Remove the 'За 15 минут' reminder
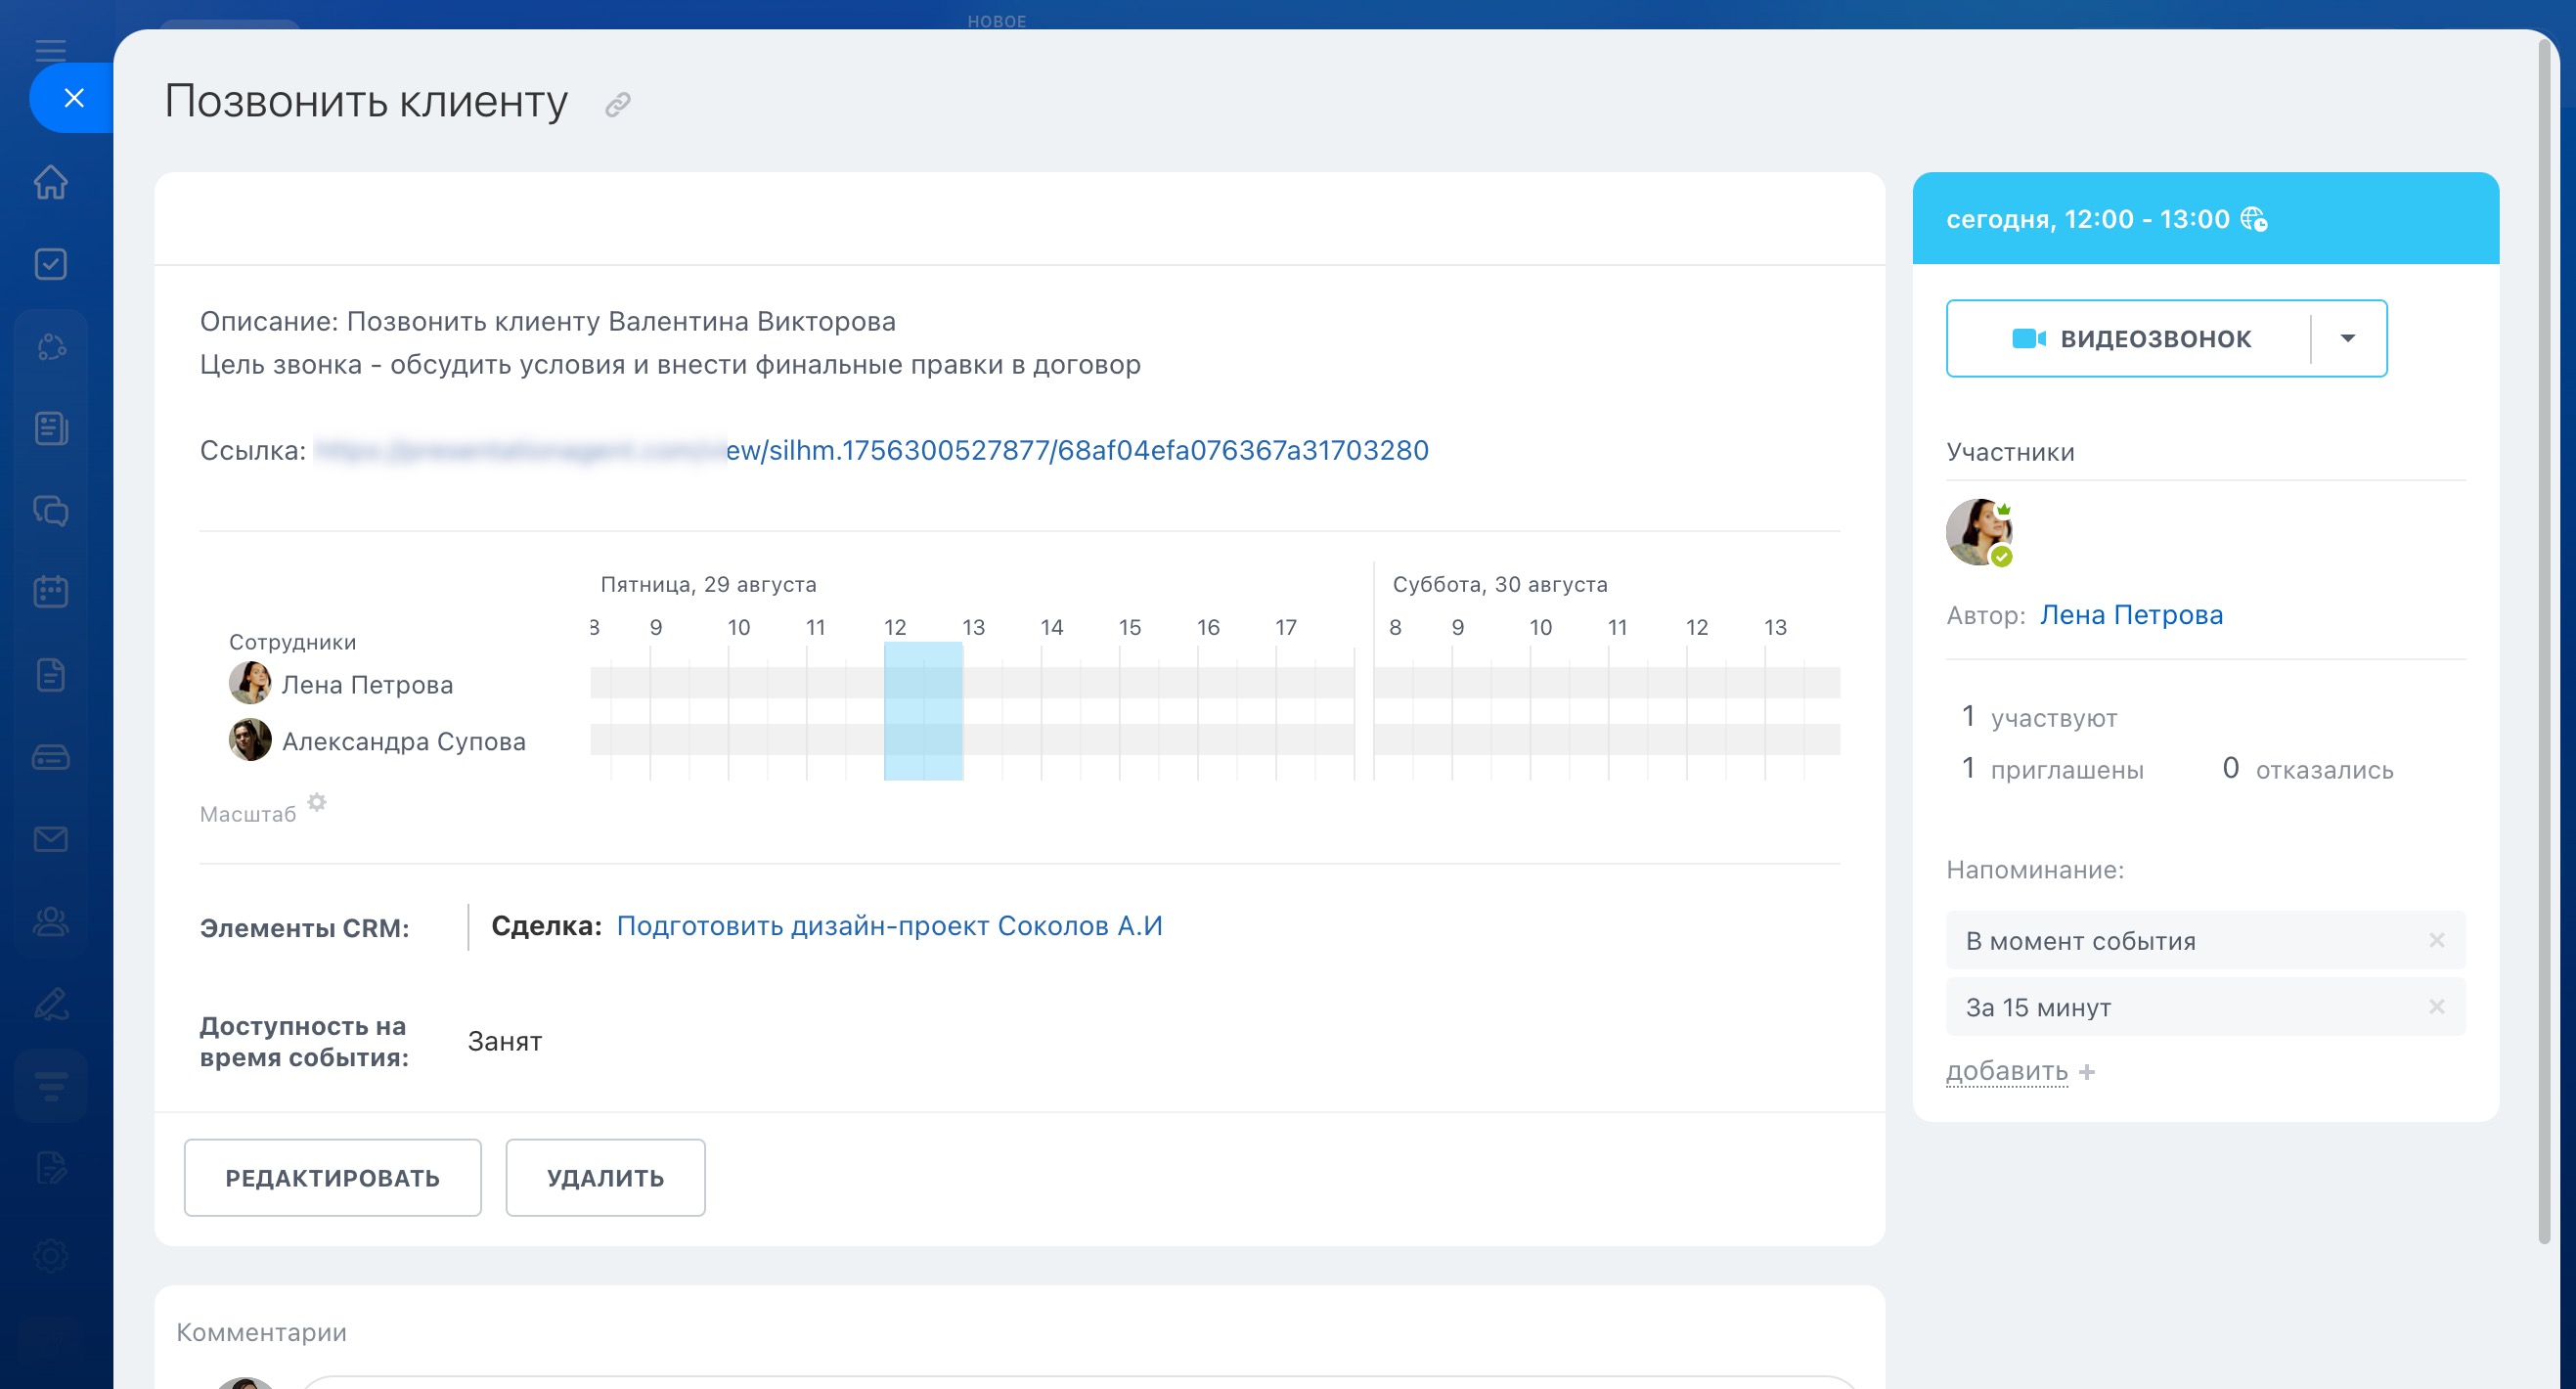 tap(2437, 1007)
